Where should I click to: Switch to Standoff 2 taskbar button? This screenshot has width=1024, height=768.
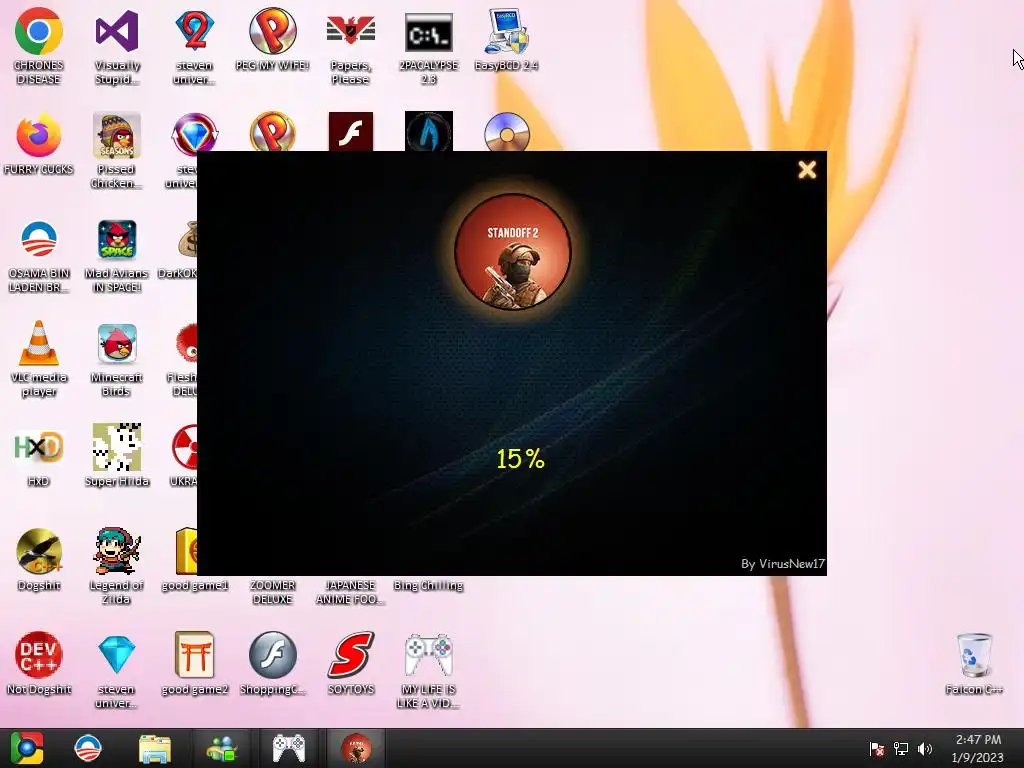point(356,748)
